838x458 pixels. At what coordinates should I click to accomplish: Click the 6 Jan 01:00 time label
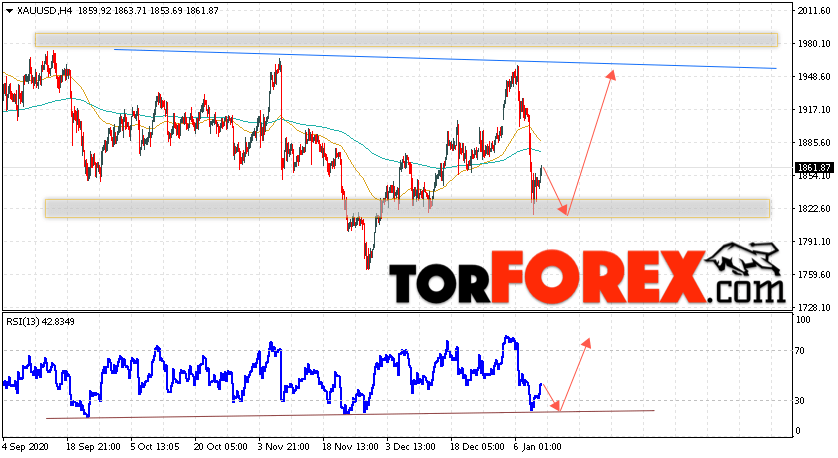pyautogui.click(x=538, y=447)
